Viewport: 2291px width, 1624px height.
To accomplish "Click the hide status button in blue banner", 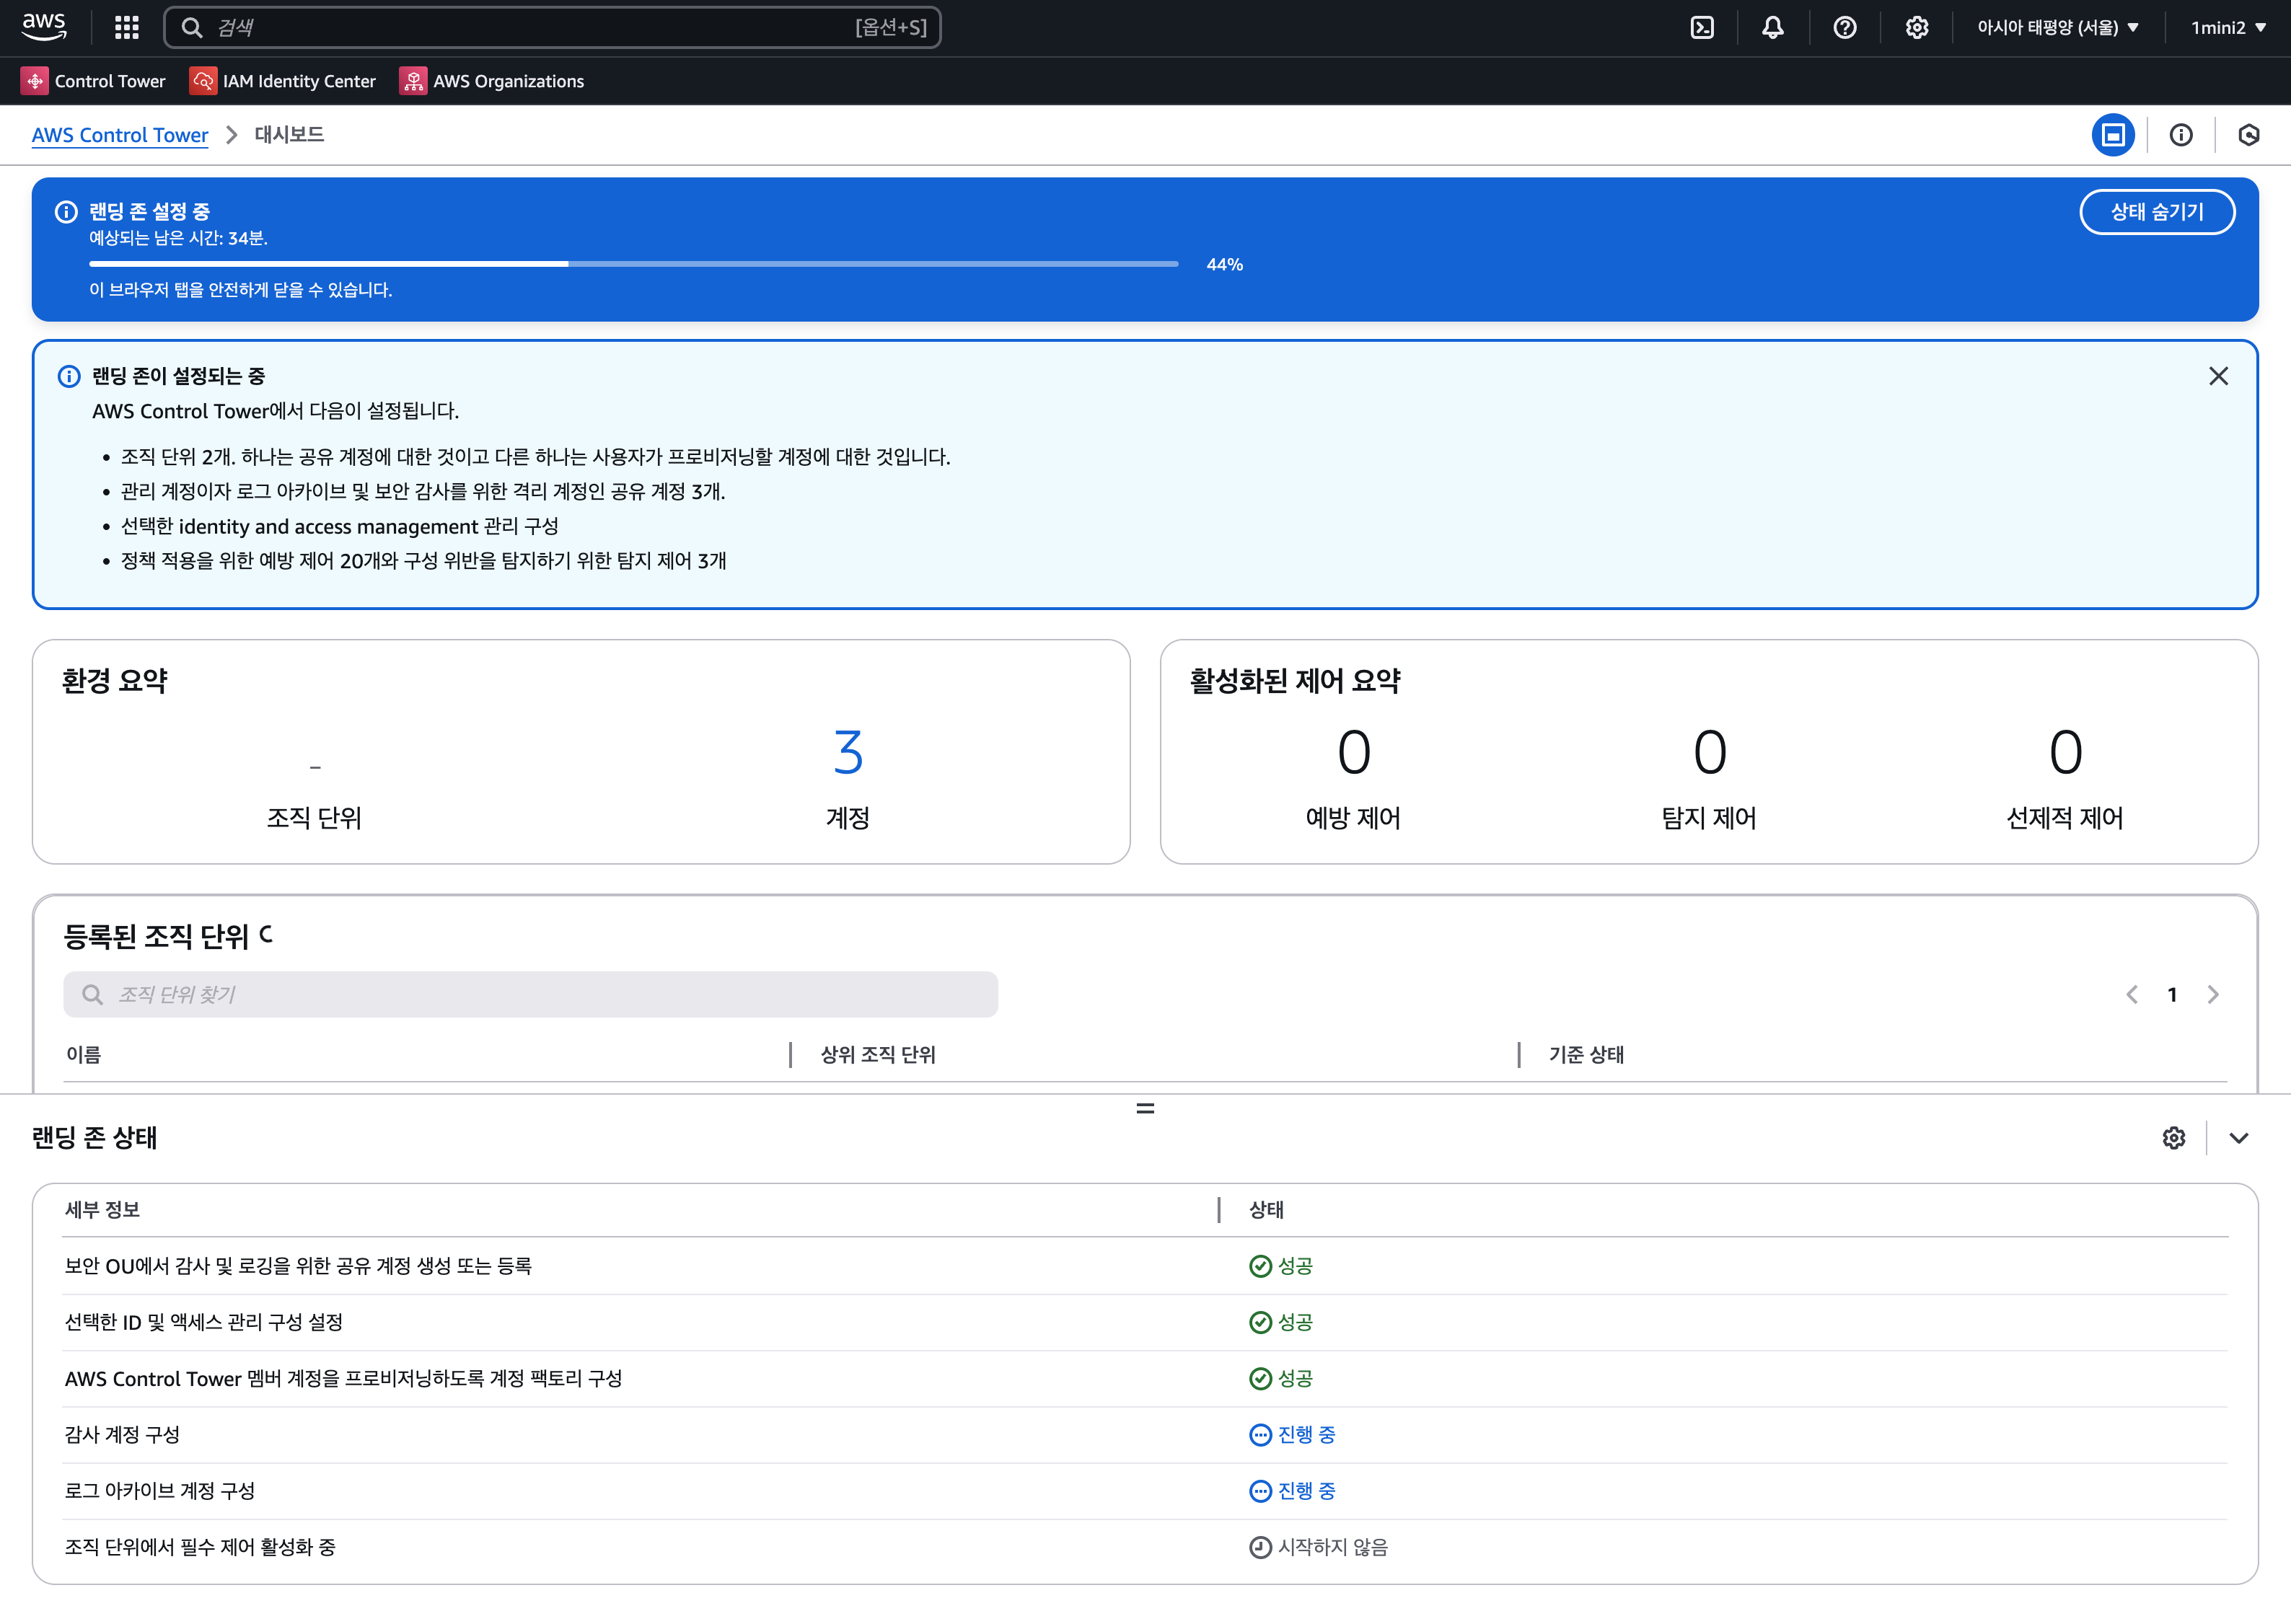I will tap(2157, 212).
